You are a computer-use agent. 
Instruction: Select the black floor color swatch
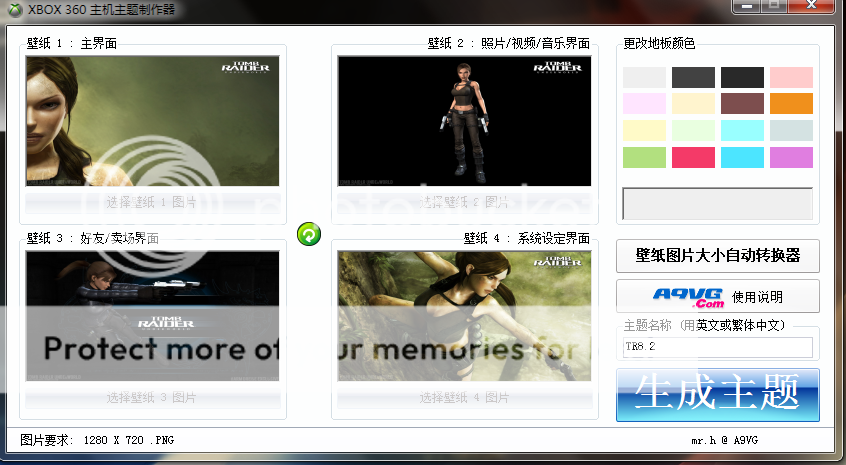pos(742,77)
